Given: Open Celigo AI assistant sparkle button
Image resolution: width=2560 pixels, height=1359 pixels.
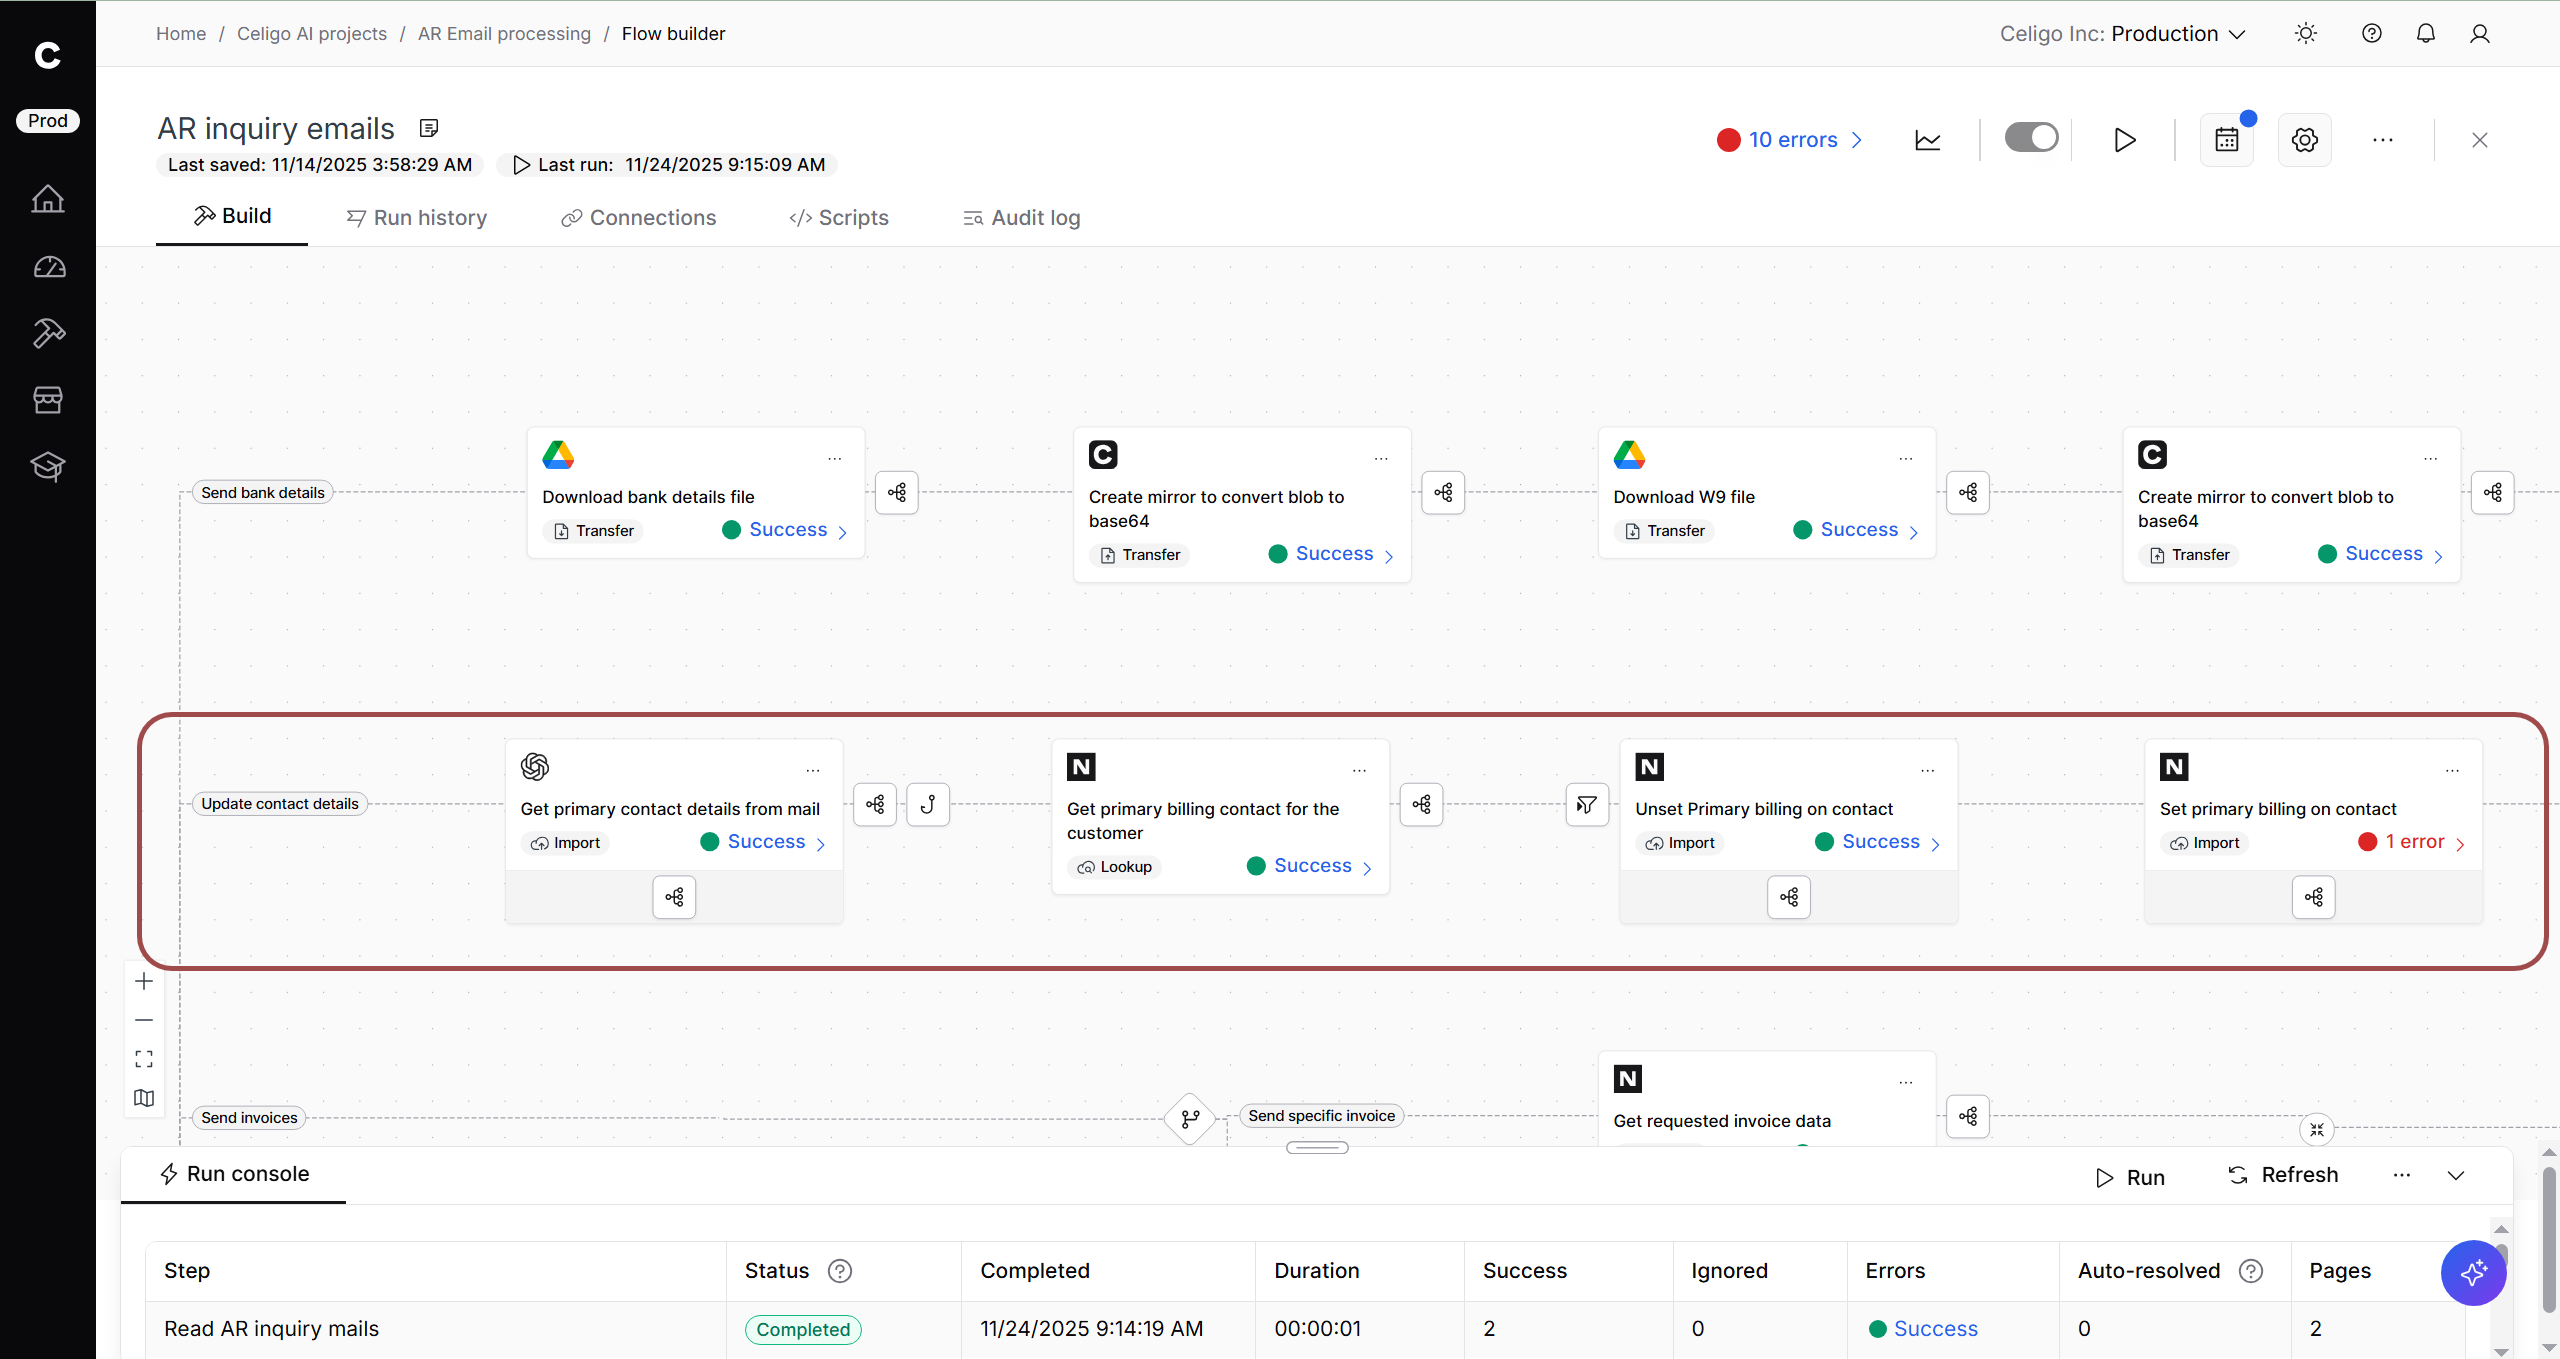Looking at the screenshot, I should click(x=2473, y=1272).
